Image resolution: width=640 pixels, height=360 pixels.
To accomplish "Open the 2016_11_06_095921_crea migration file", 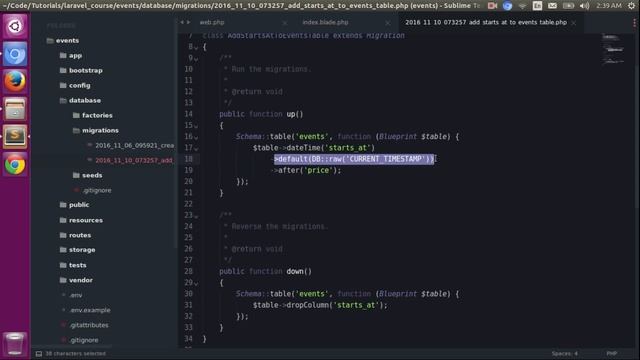I will pos(134,145).
